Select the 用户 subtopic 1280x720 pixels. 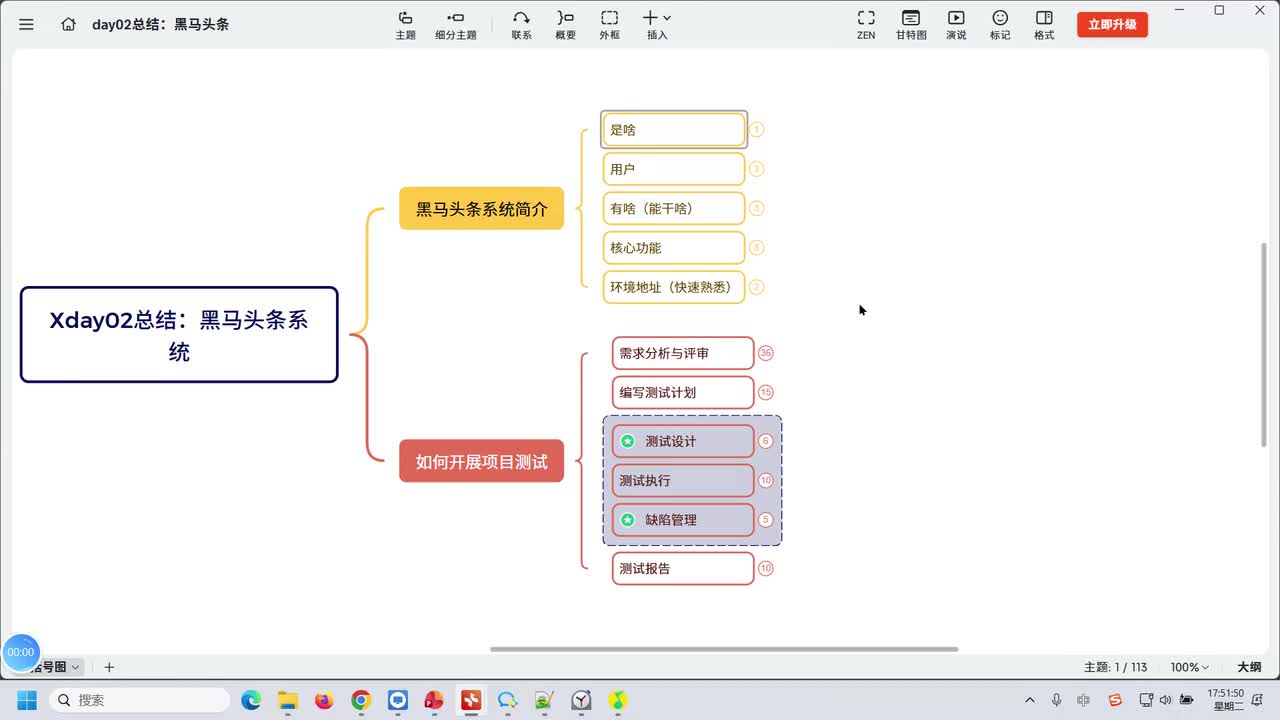tap(674, 169)
